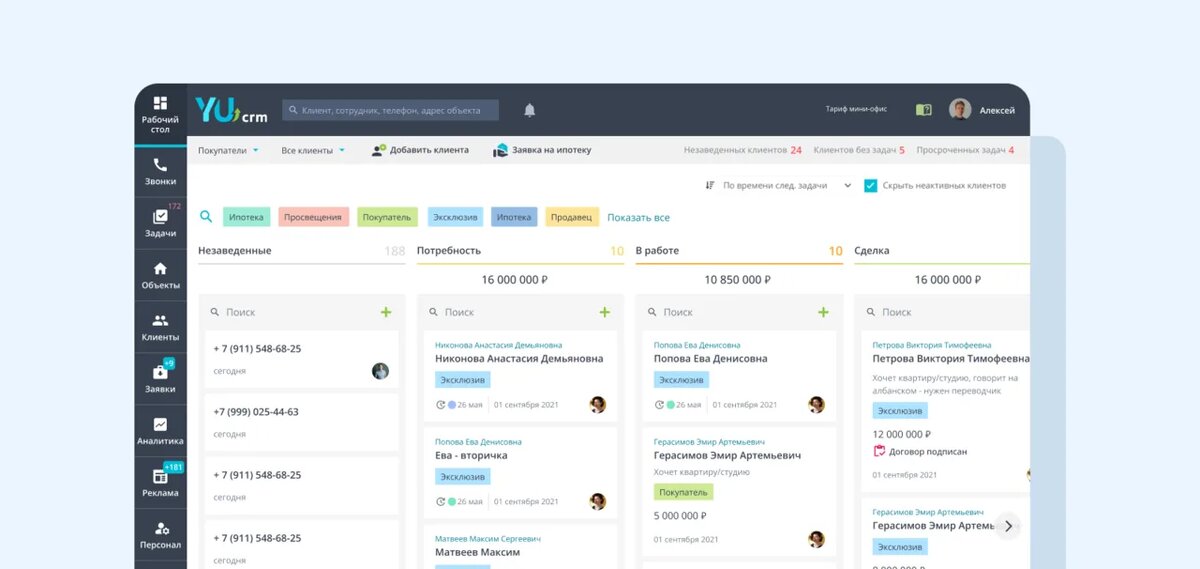Viewport: 1200px width, 569px height.
Task: Open the Задачи section in sidebar
Action: (160, 223)
